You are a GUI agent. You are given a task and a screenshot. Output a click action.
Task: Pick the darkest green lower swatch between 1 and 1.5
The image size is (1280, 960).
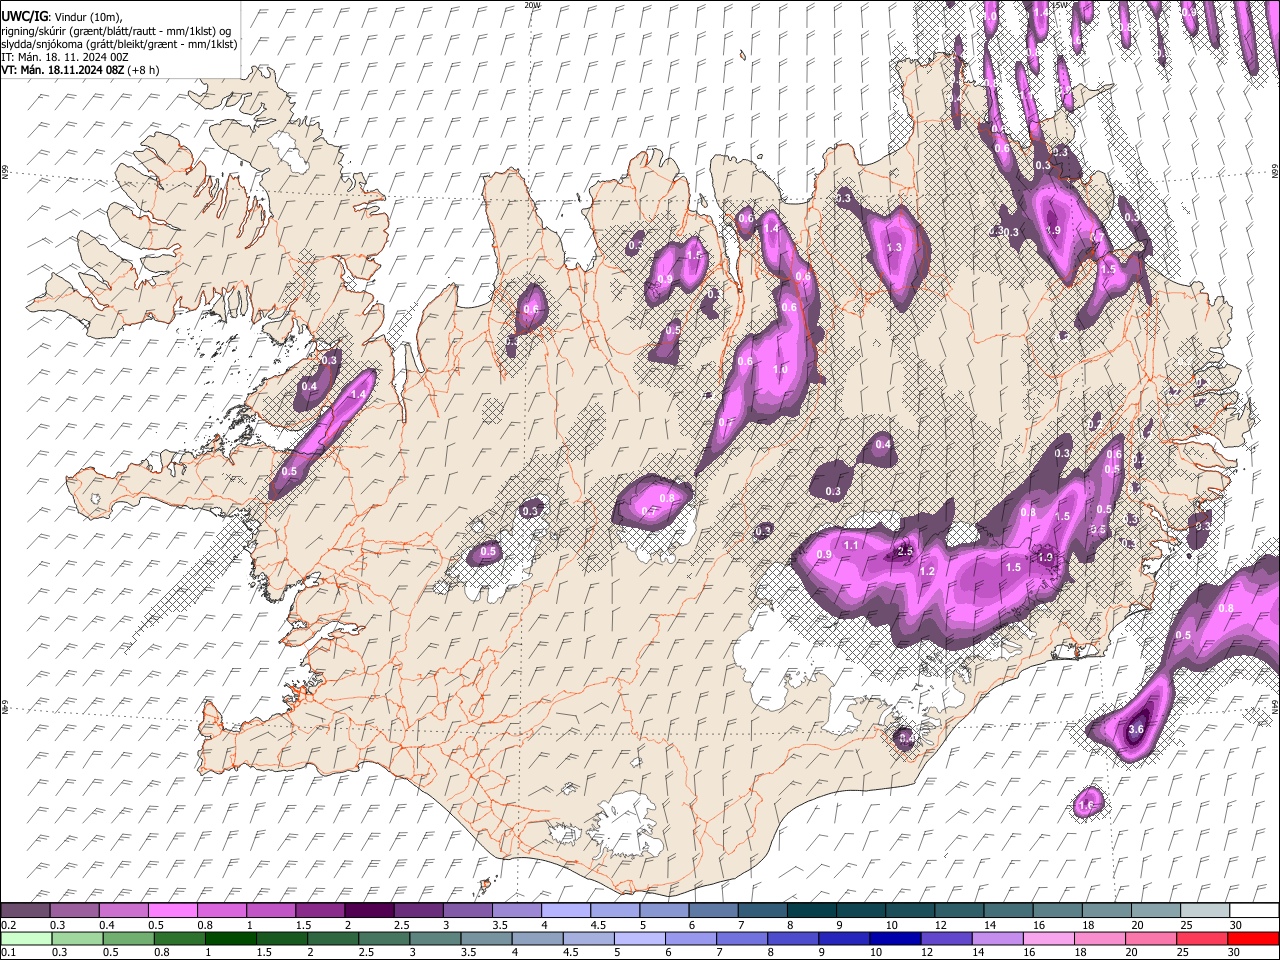pos(230,938)
